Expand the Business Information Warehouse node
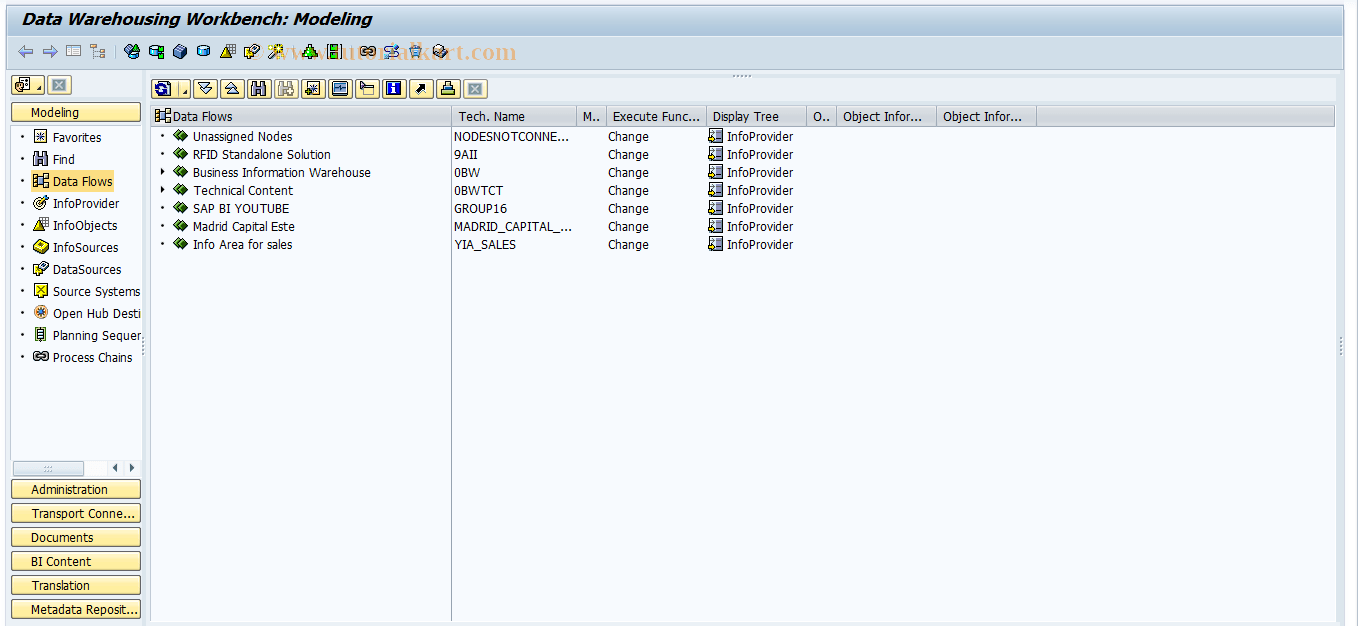Viewport: 1358px width, 626px height. [164, 172]
